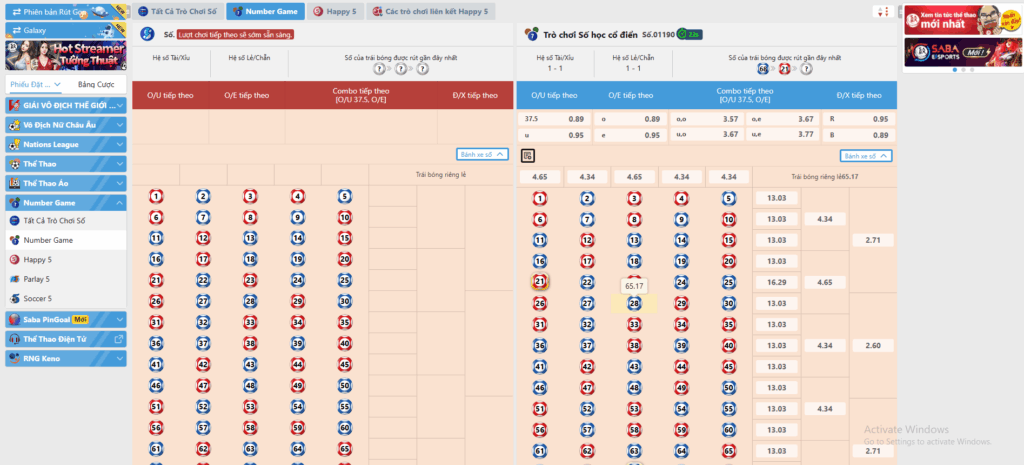Click the Phiên bản Rút Gọn button
This screenshot has height=465, width=1024.
[x=66, y=12]
